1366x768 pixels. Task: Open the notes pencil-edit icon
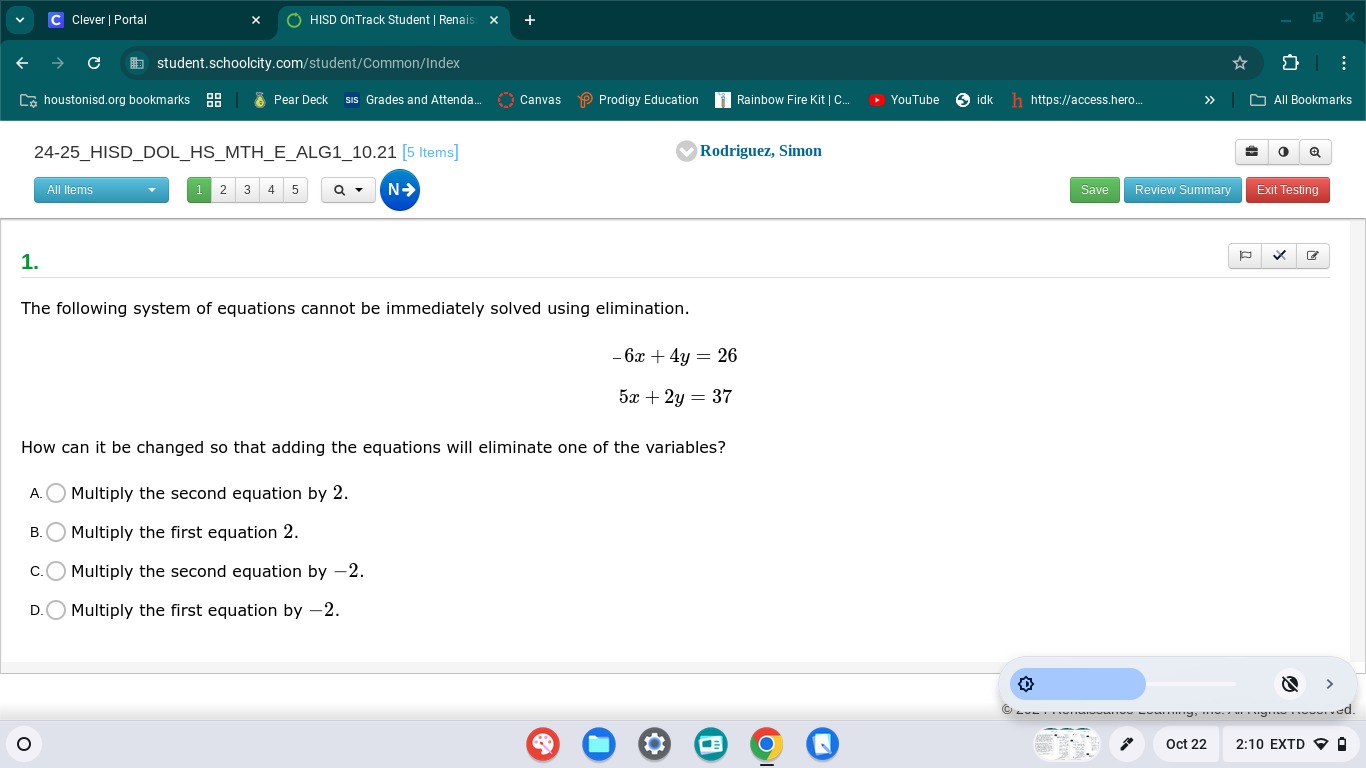coord(1313,256)
